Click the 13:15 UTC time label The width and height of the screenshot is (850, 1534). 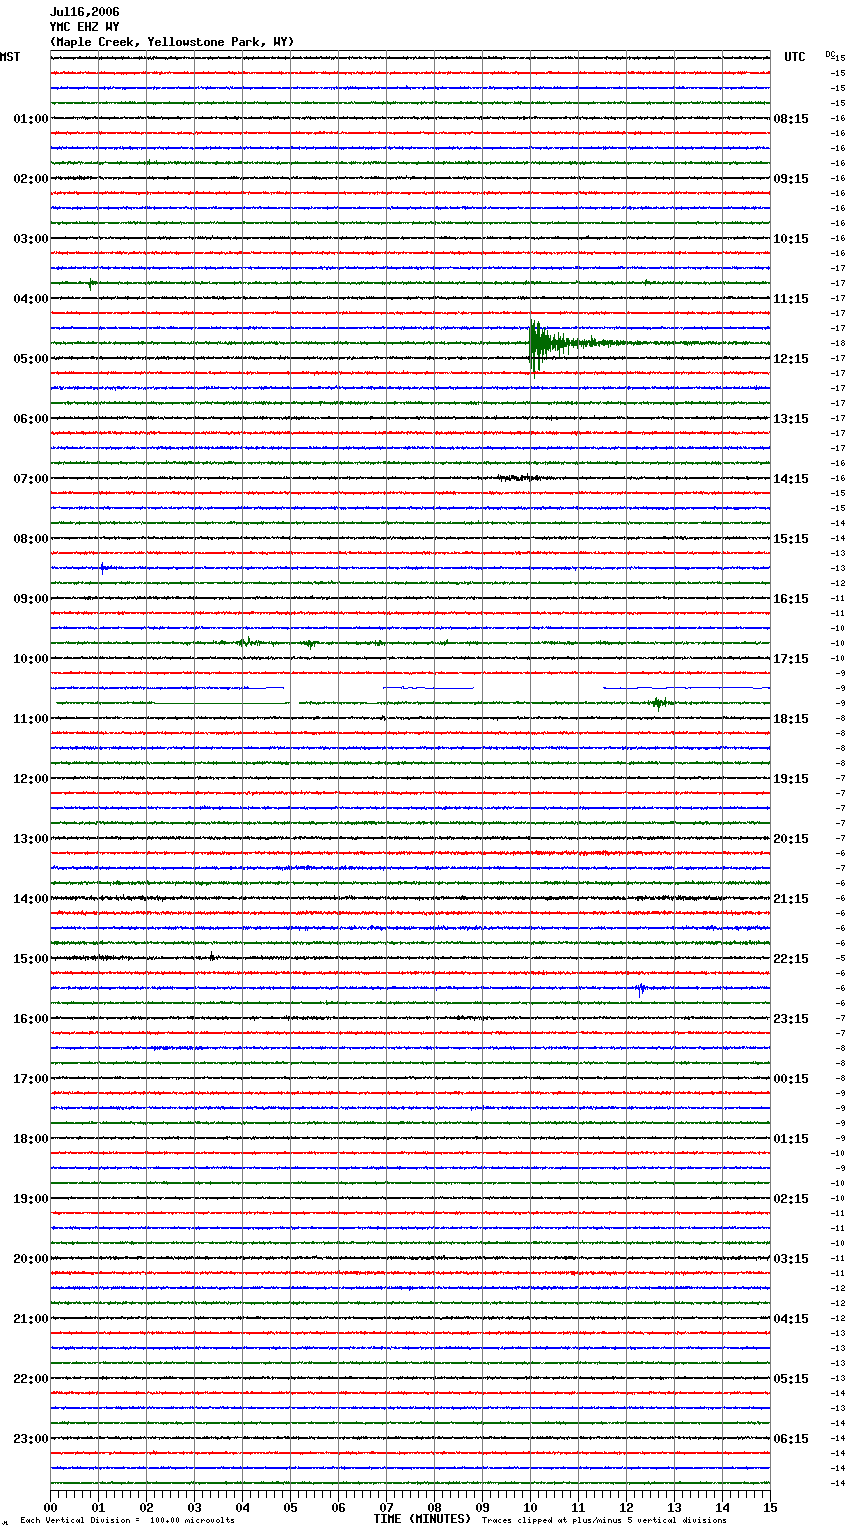[791, 419]
